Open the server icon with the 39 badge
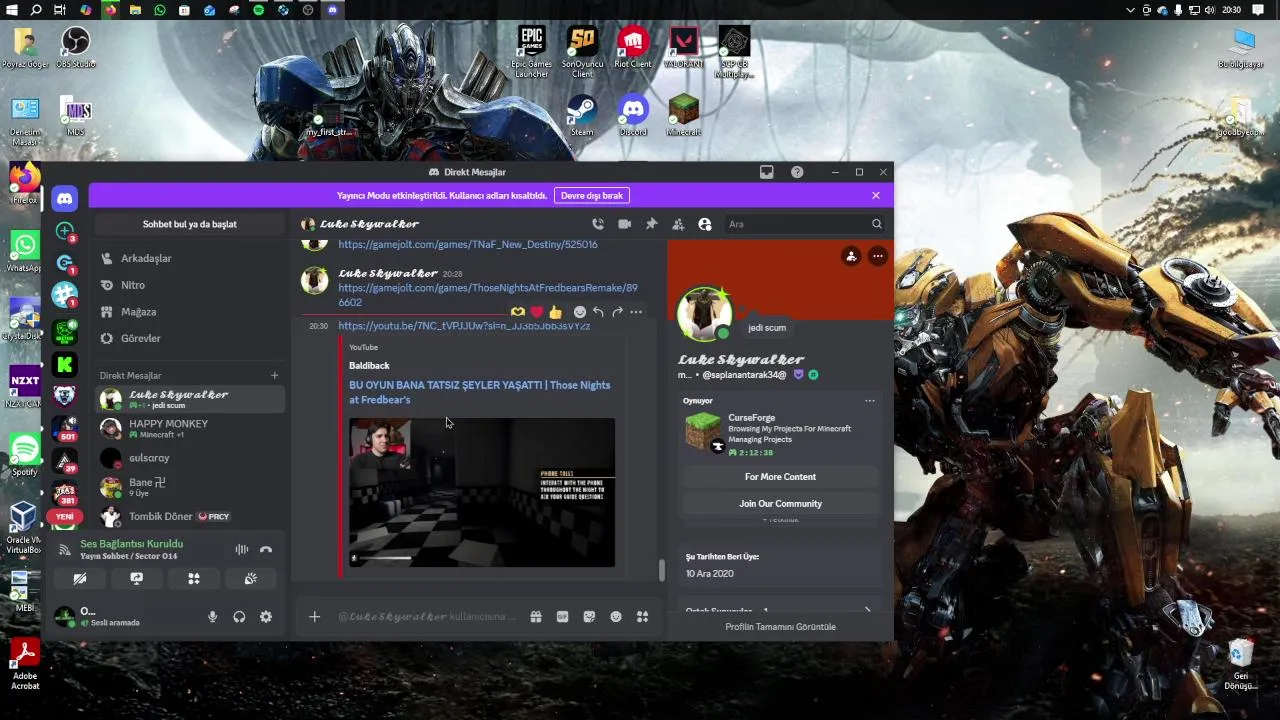1280x720 pixels. tap(64, 462)
